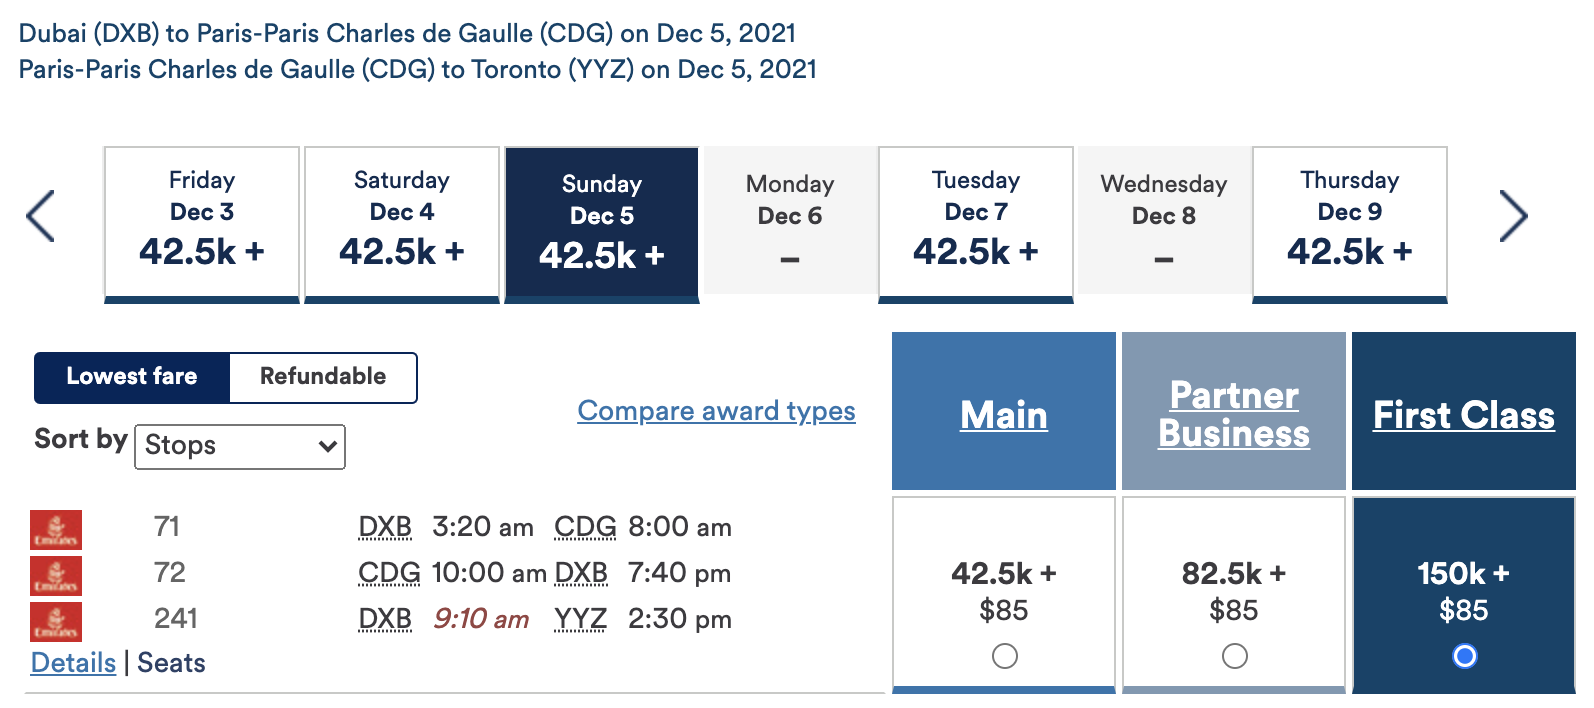This screenshot has height=708, width=1594.
Task: Select Partner Business 82.5k fare radio button
Action: (x=1234, y=656)
